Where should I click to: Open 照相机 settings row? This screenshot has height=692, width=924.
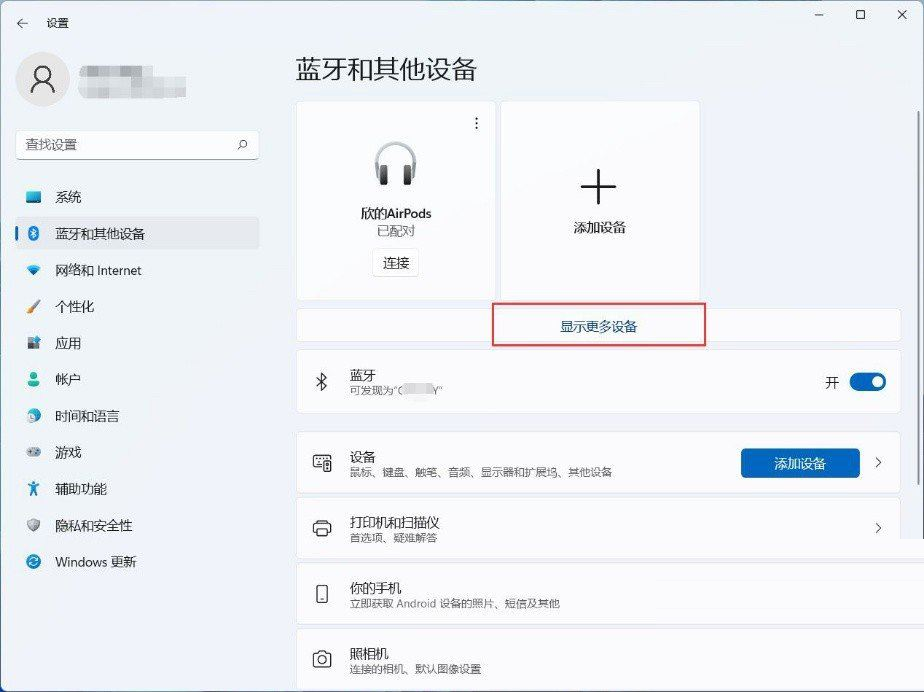click(x=610, y=660)
